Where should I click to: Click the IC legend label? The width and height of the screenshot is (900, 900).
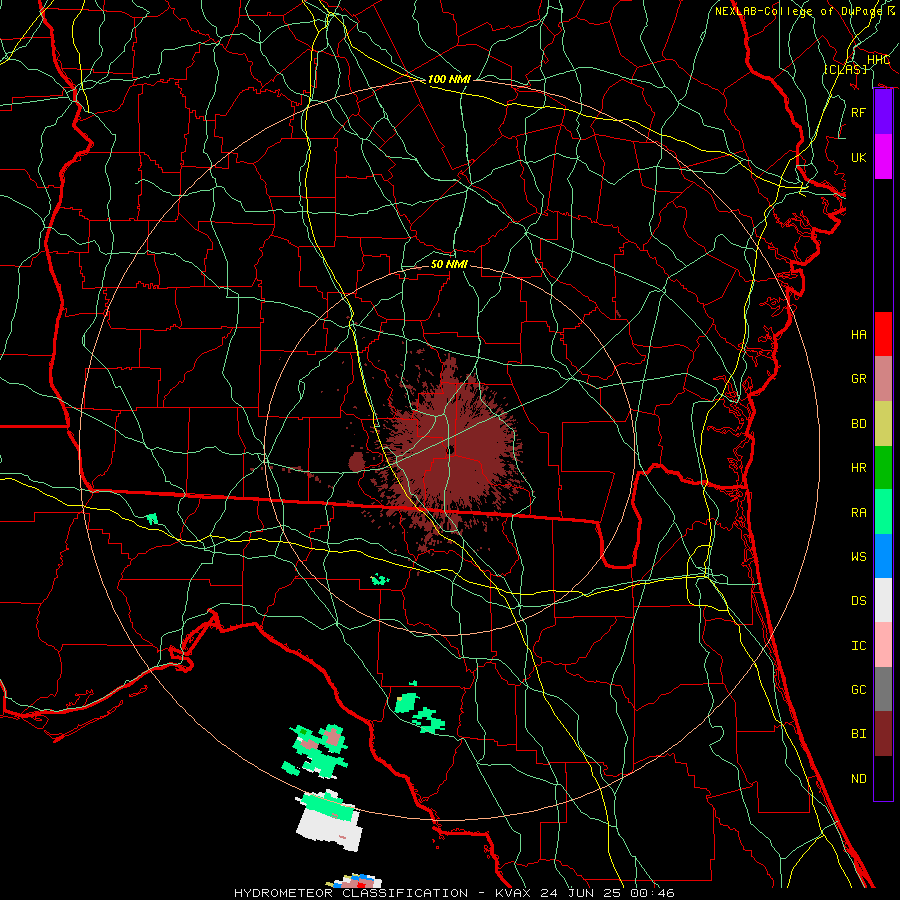(858, 645)
